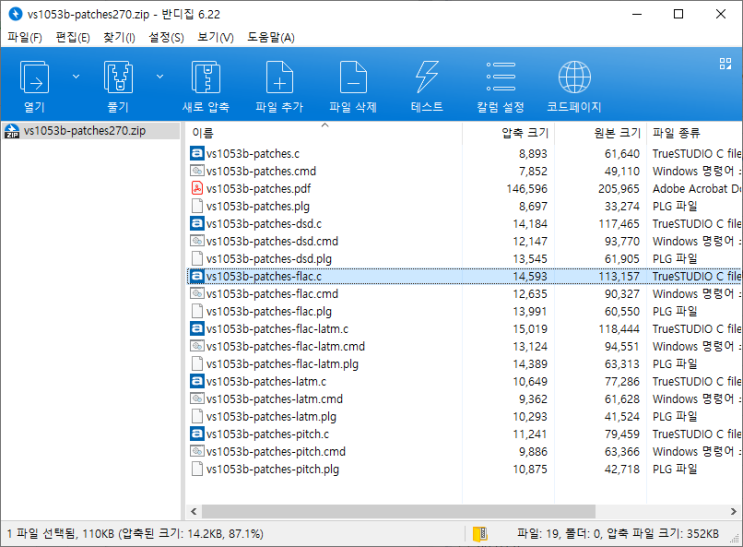Click the PDF icon of vs1053b-patches.pdf
Screen dimensions: 743x547
197,188
